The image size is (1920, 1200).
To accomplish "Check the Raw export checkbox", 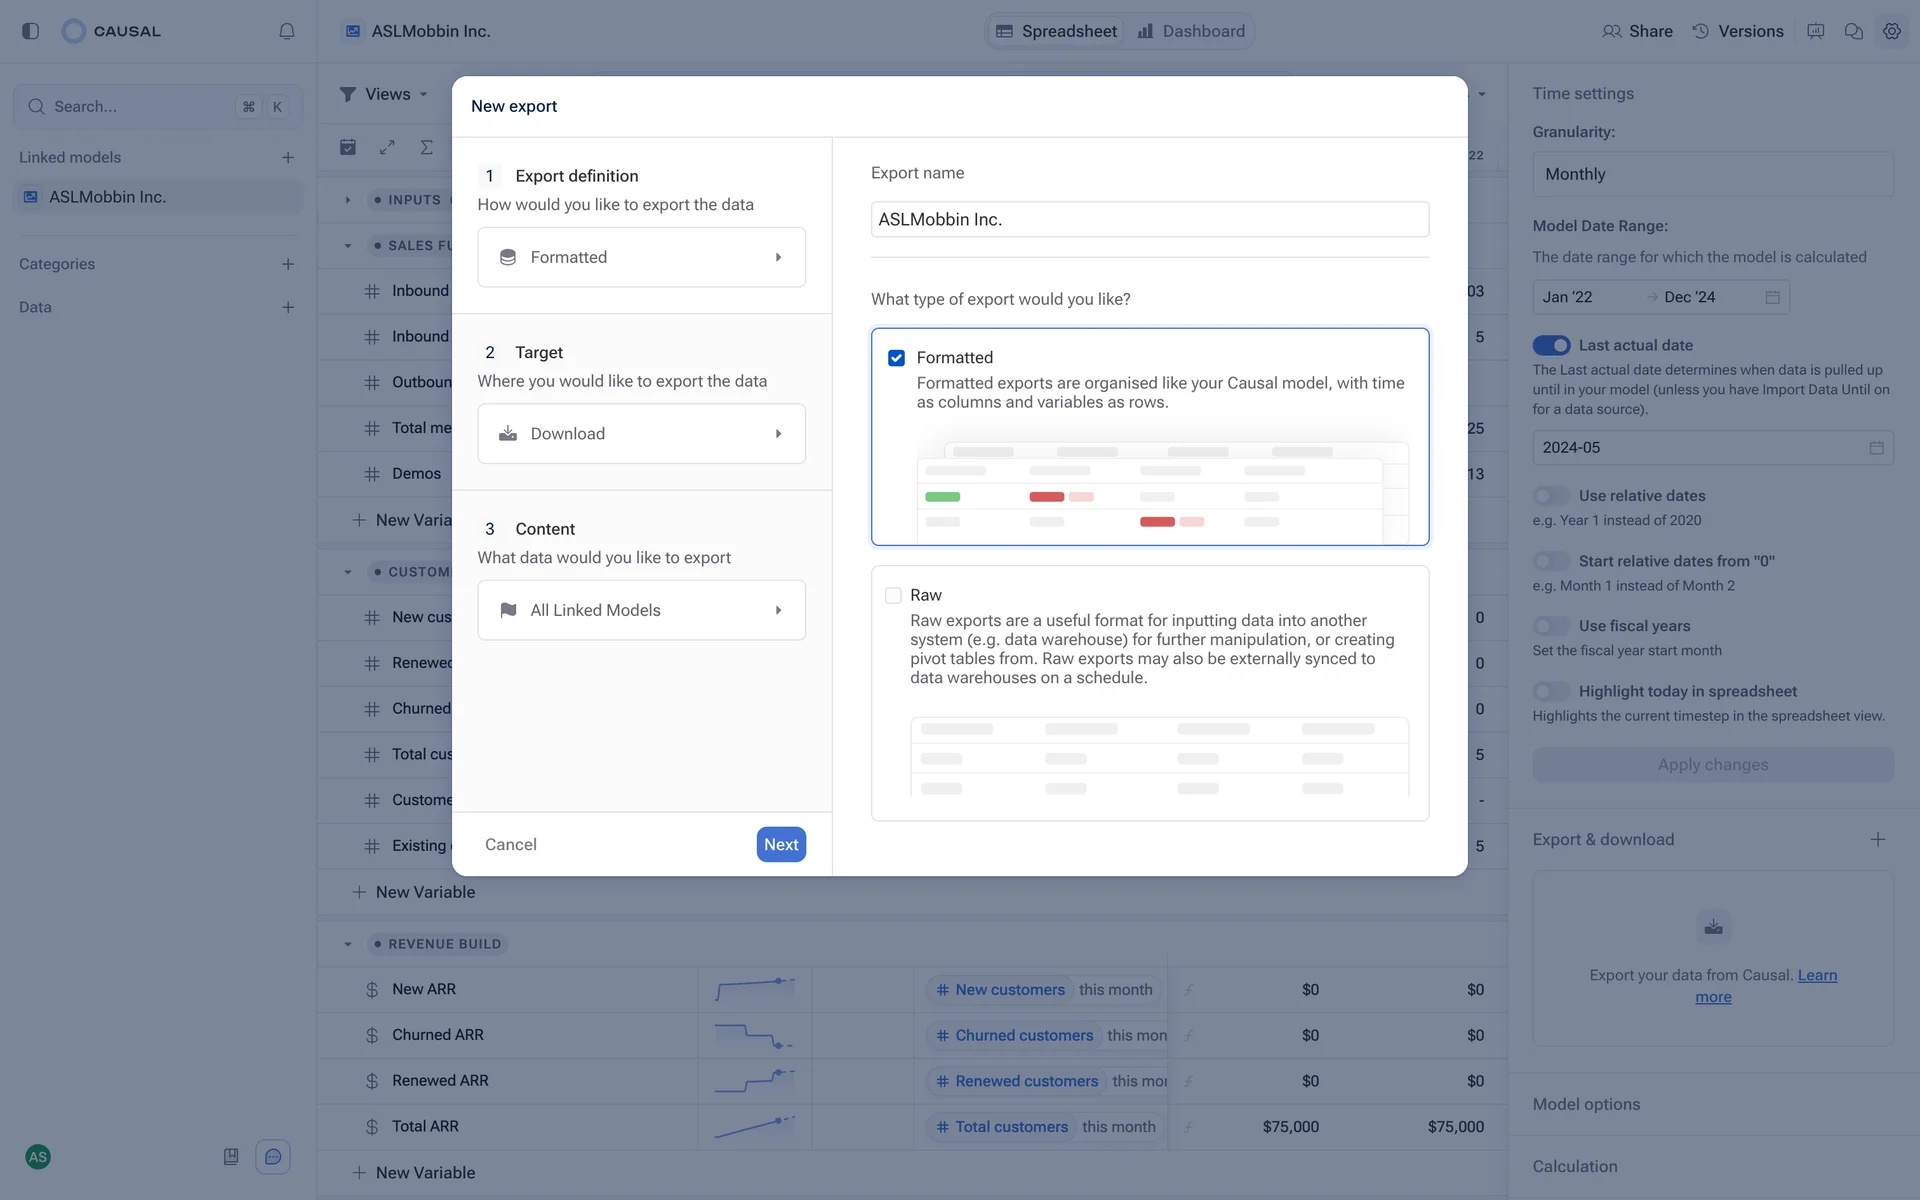I will pyautogui.click(x=893, y=595).
